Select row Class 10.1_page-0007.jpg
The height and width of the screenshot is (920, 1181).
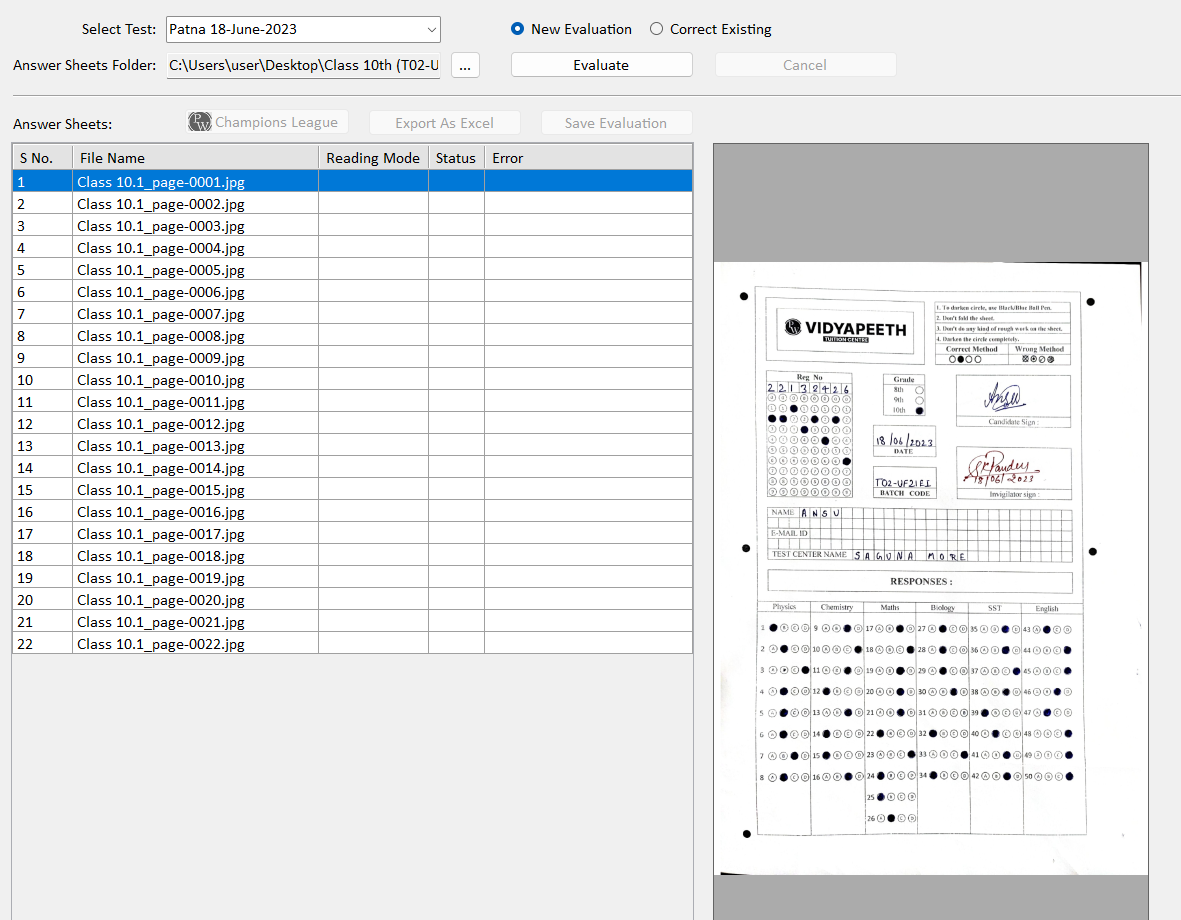[x=352, y=313]
